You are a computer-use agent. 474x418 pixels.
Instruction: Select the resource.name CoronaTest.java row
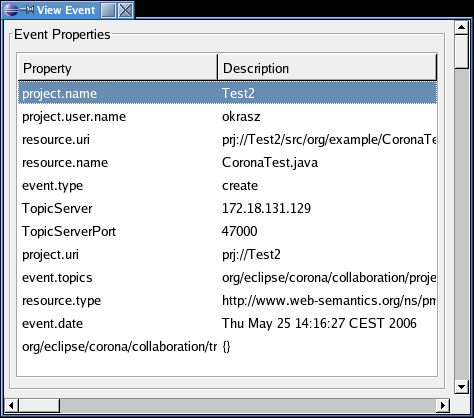(227, 163)
